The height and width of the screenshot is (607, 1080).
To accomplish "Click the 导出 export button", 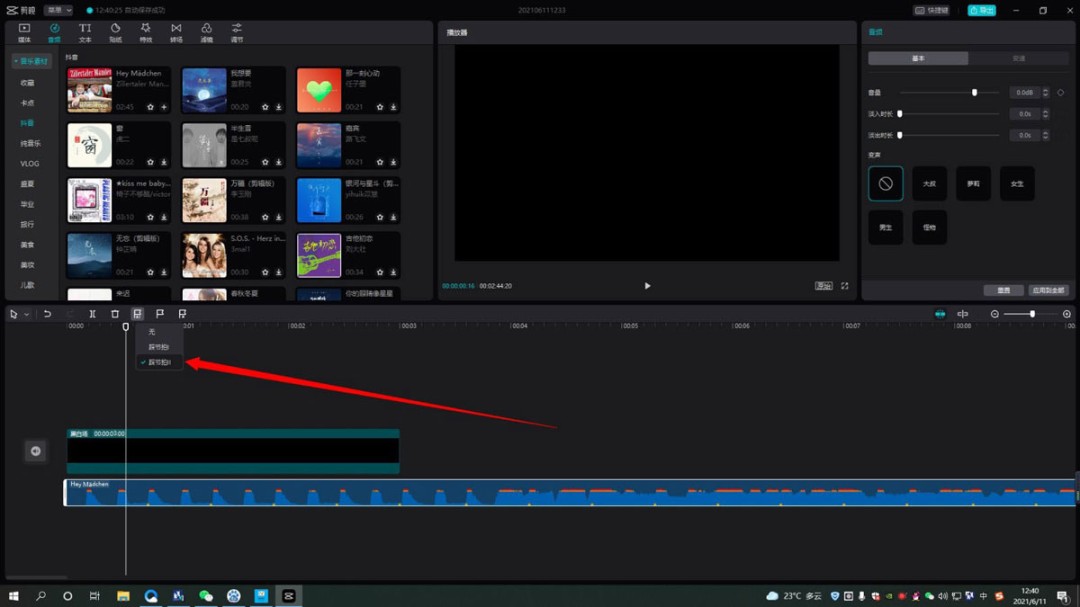I will tap(981, 10).
